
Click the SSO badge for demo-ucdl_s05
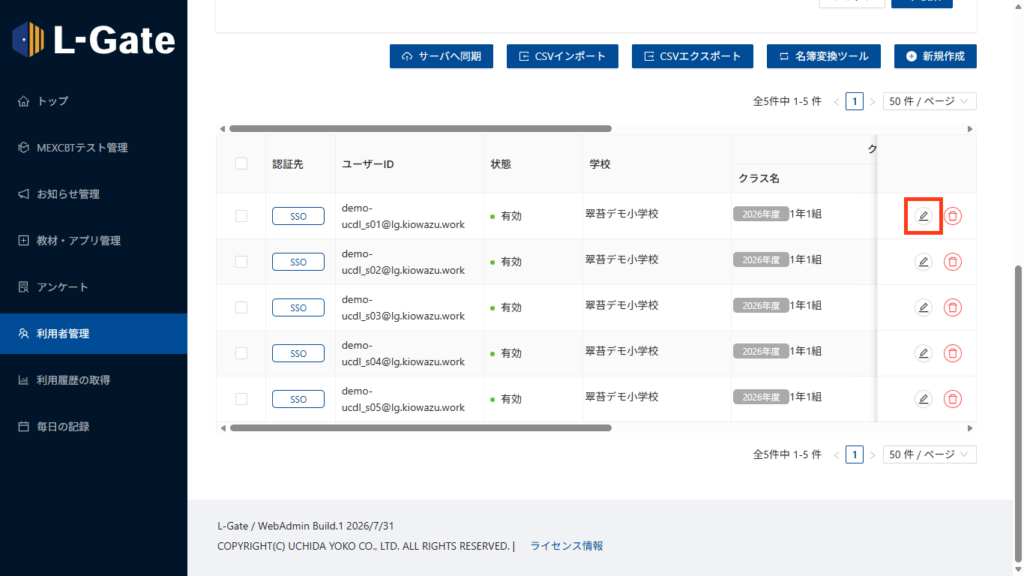coord(298,399)
